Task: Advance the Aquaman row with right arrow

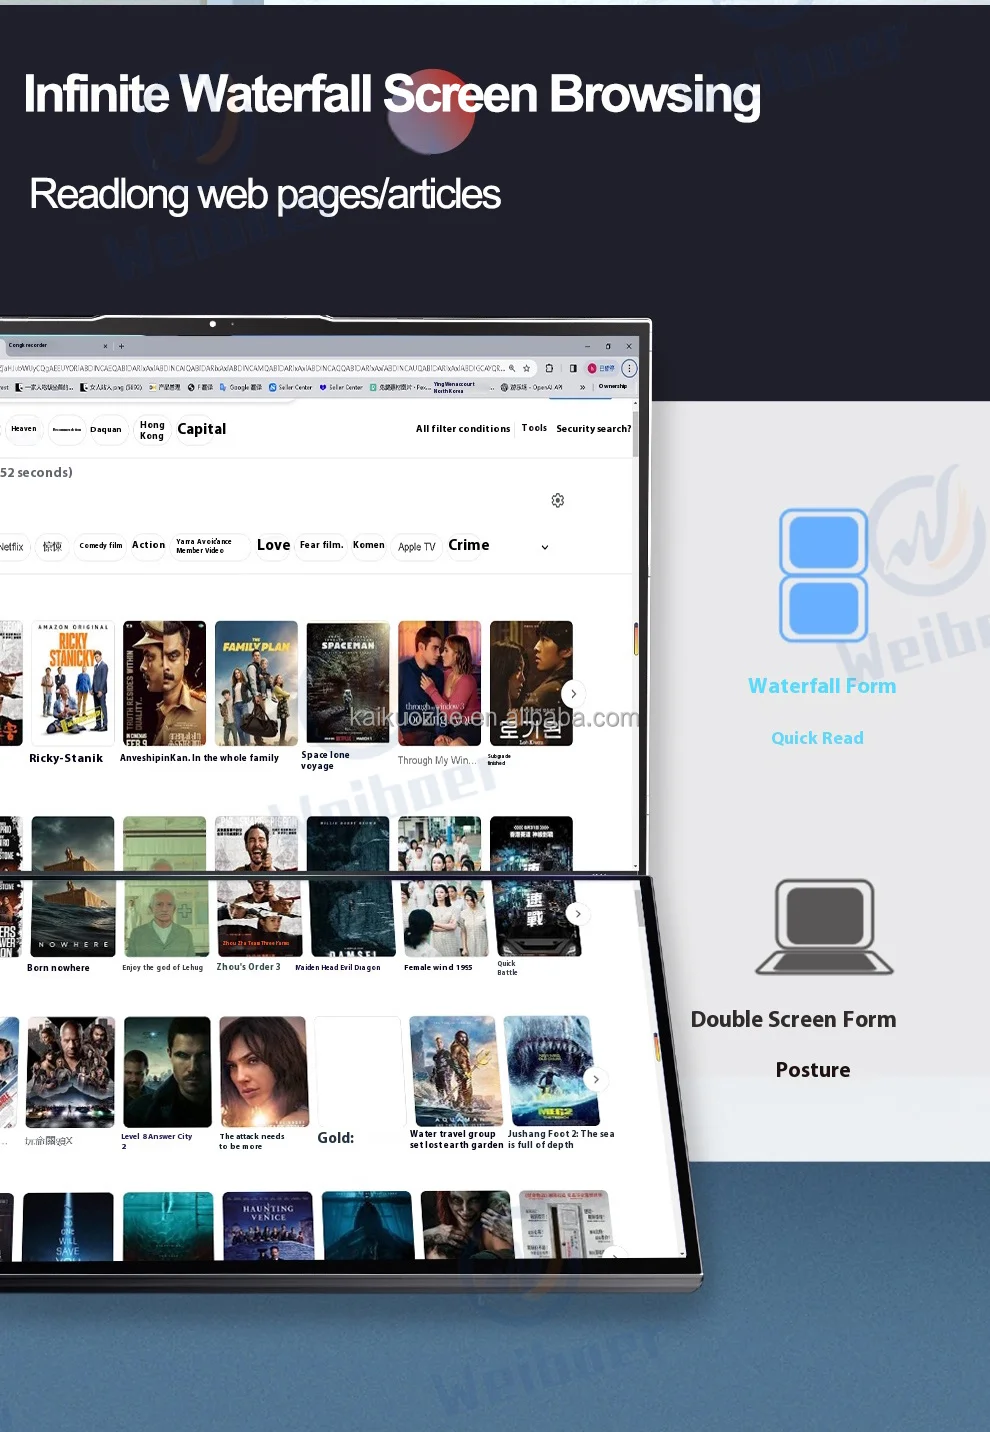Action: [596, 1079]
